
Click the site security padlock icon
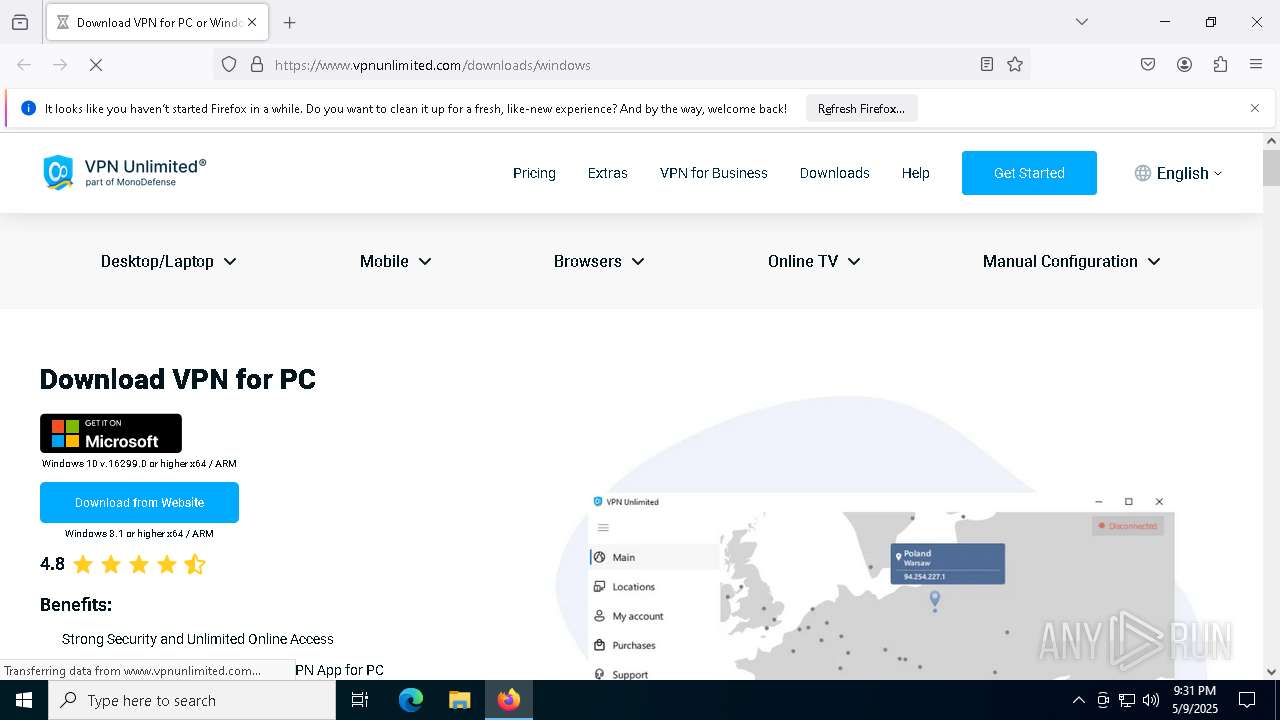coord(257,65)
